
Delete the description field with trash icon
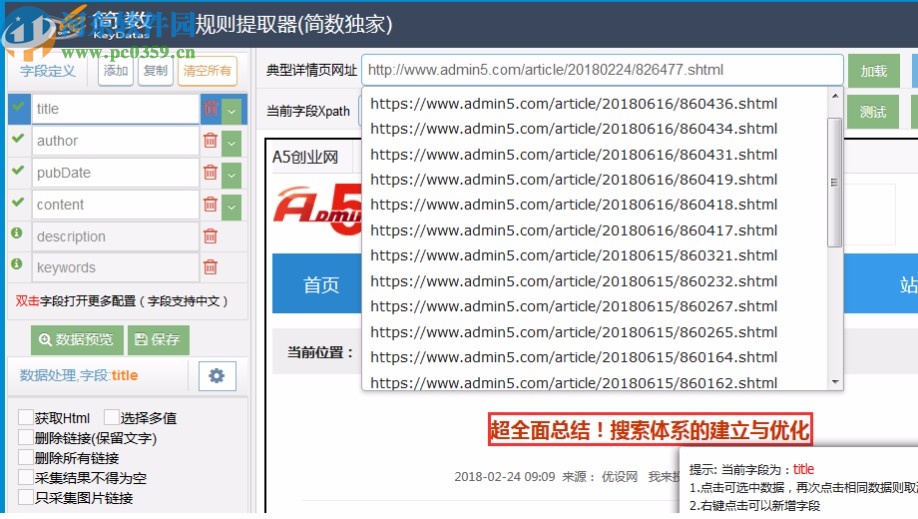coord(211,236)
